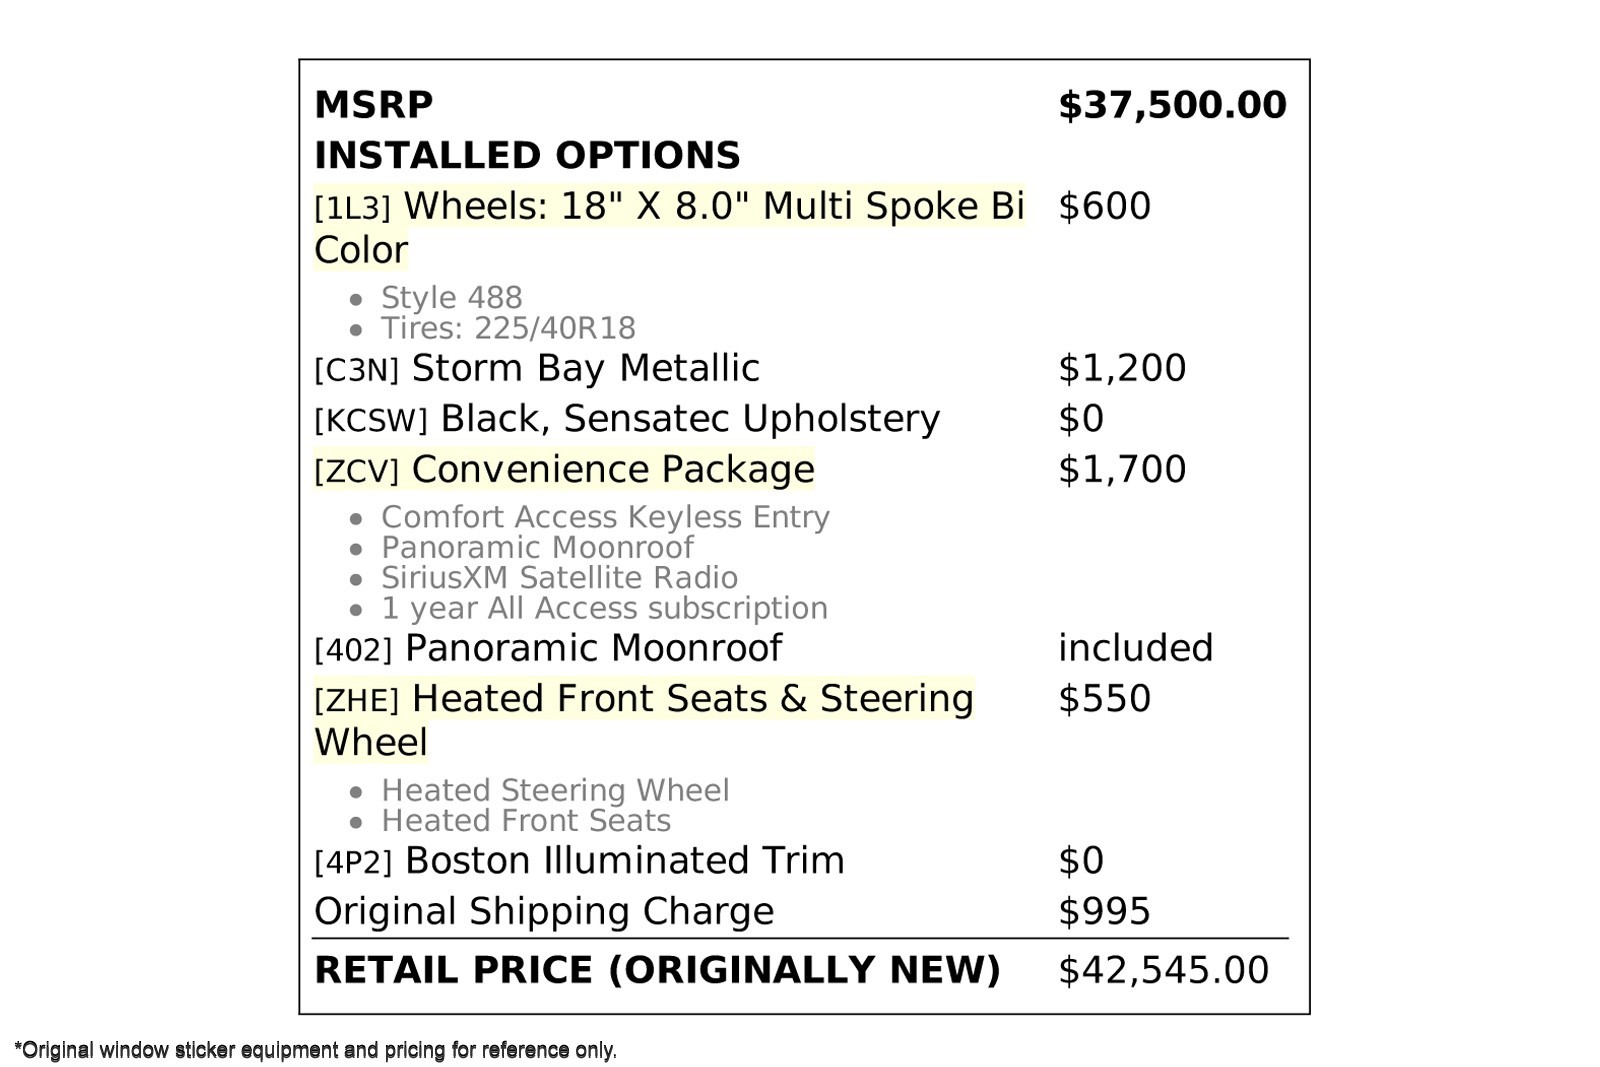The height and width of the screenshot is (1067, 1600).
Task: Click the [402] Panoramic Moonroof option row
Action: pos(547,649)
